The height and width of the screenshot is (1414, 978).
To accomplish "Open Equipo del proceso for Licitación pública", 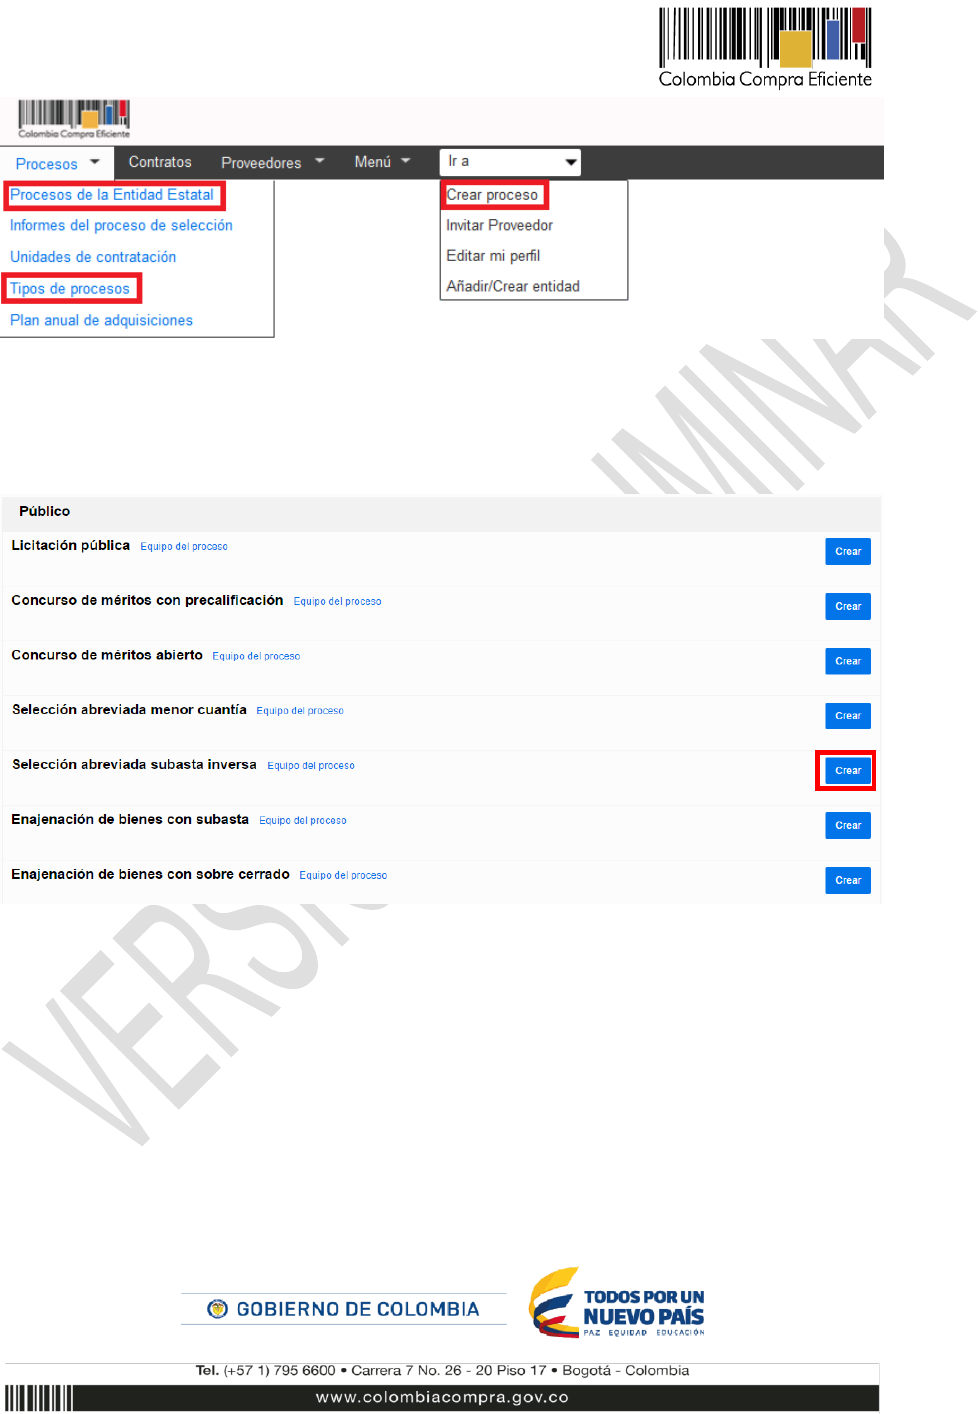I will 184,547.
